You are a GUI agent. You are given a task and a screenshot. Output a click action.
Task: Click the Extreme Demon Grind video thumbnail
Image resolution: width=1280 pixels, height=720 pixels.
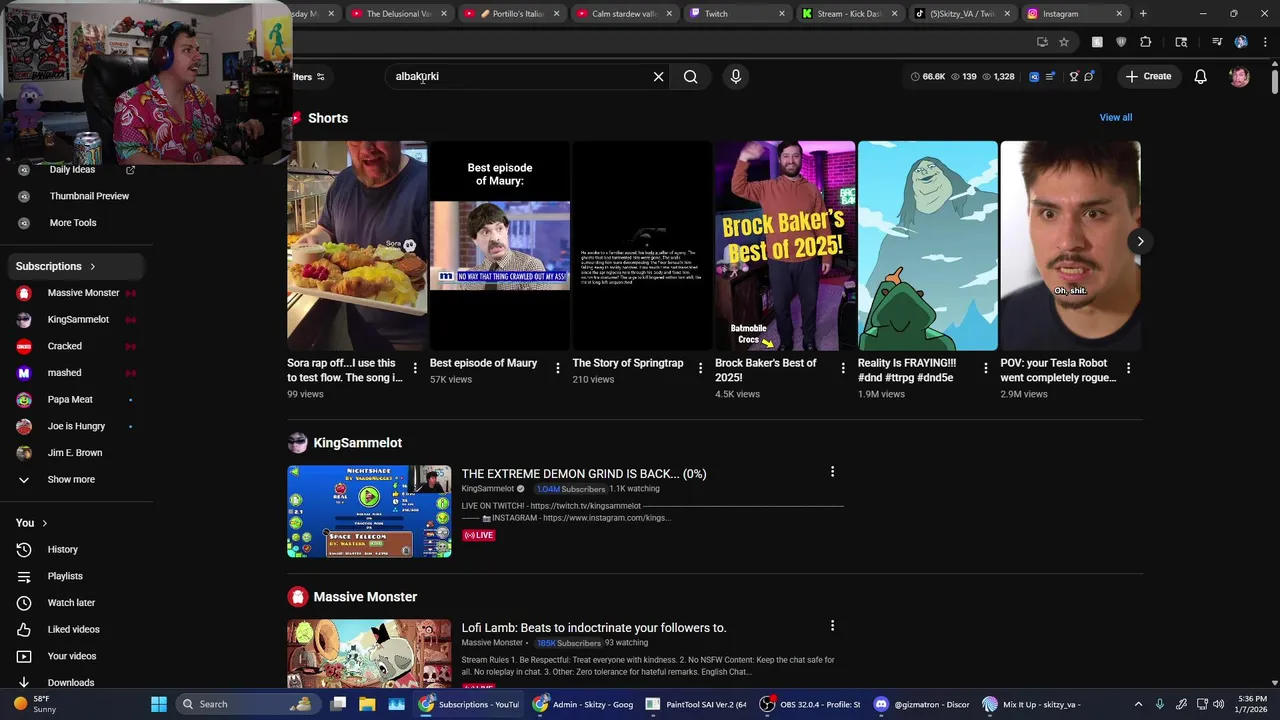369,511
